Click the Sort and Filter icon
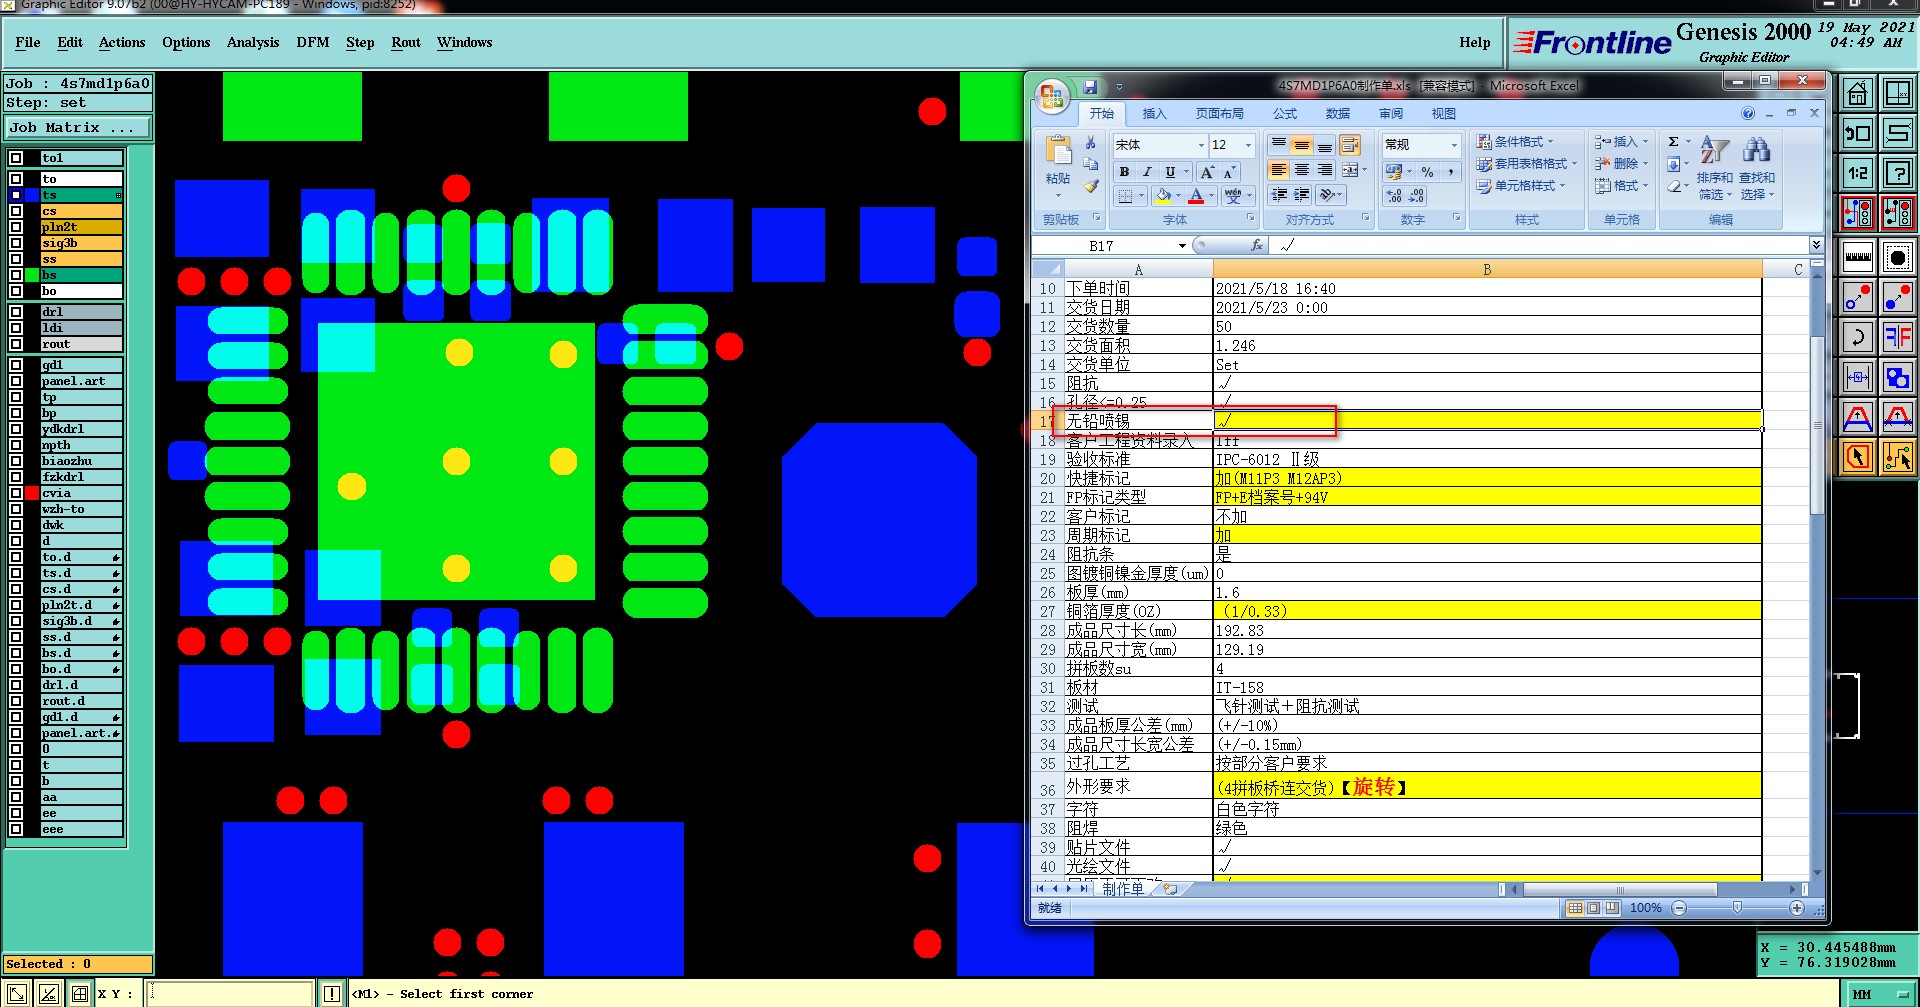Viewport: 1920px width, 1007px height. coord(1714,150)
